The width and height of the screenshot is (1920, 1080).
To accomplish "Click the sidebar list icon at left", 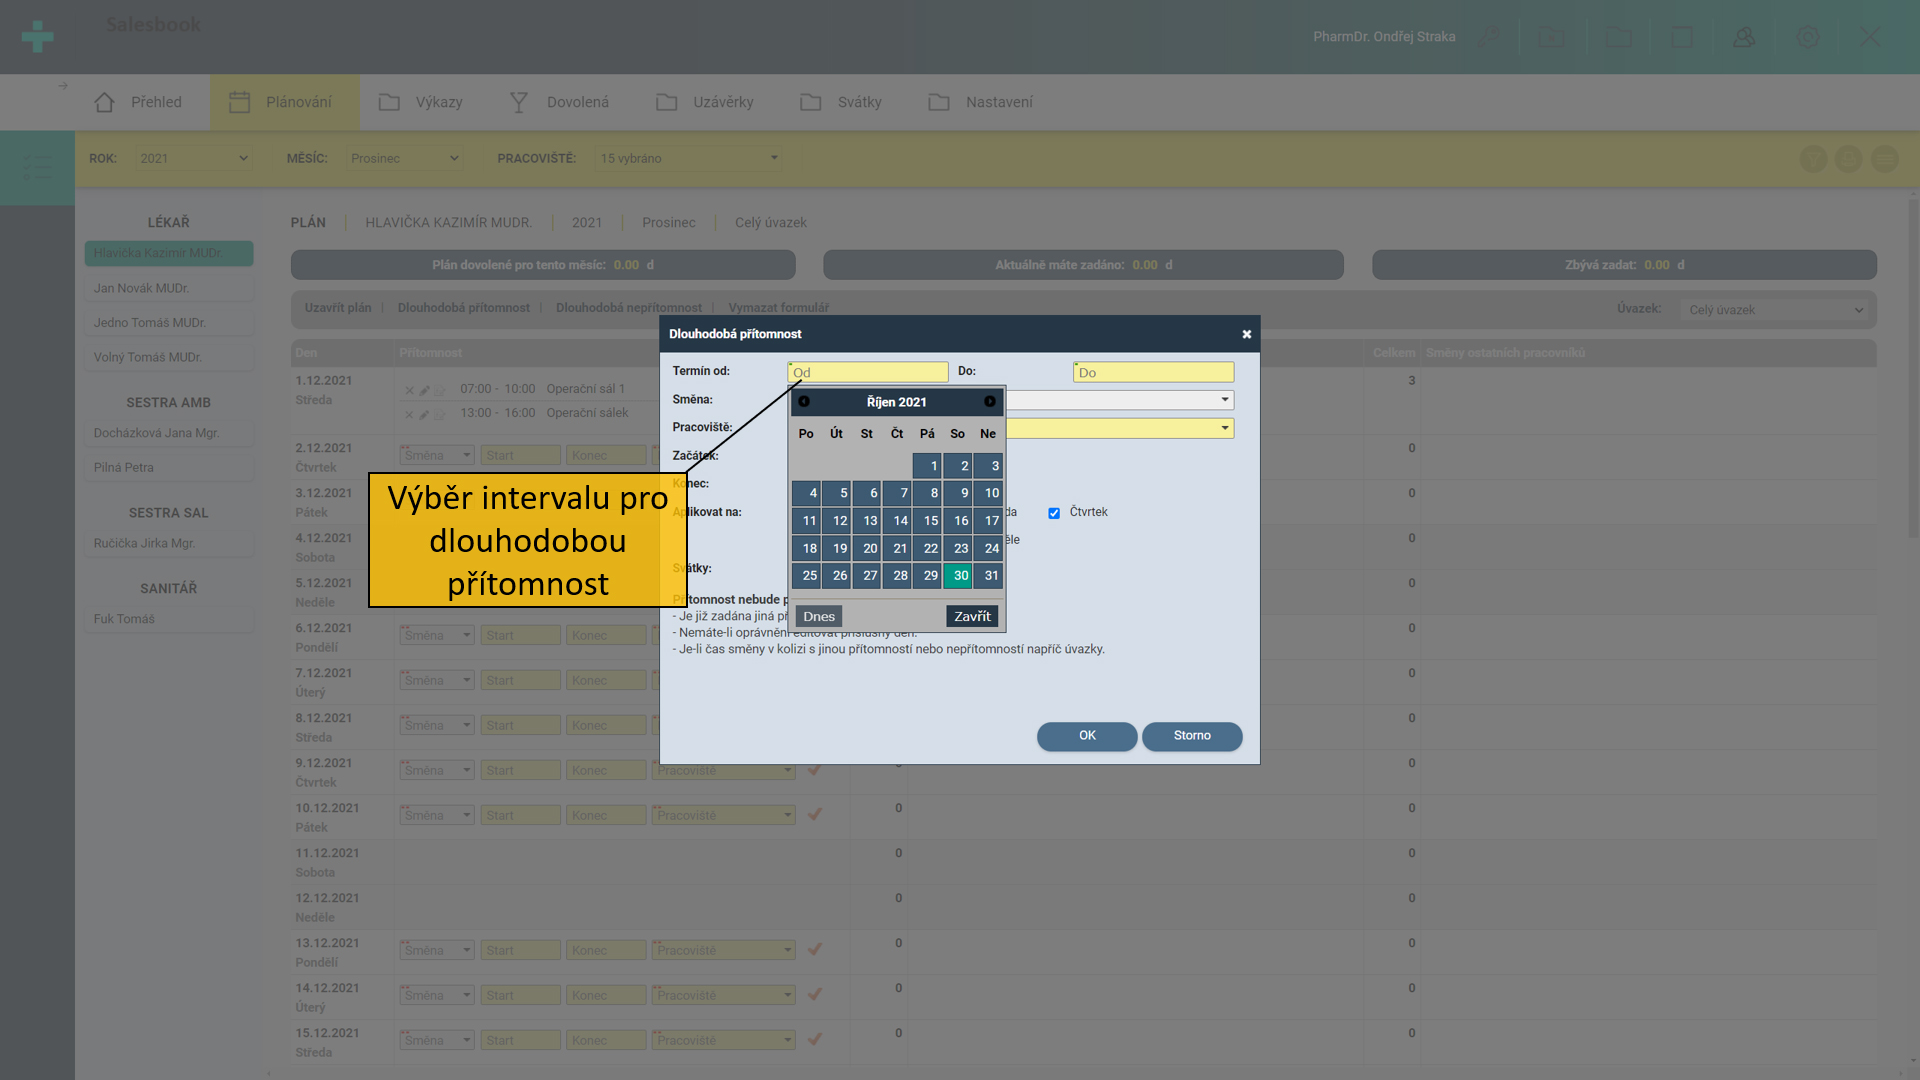I will (37, 167).
